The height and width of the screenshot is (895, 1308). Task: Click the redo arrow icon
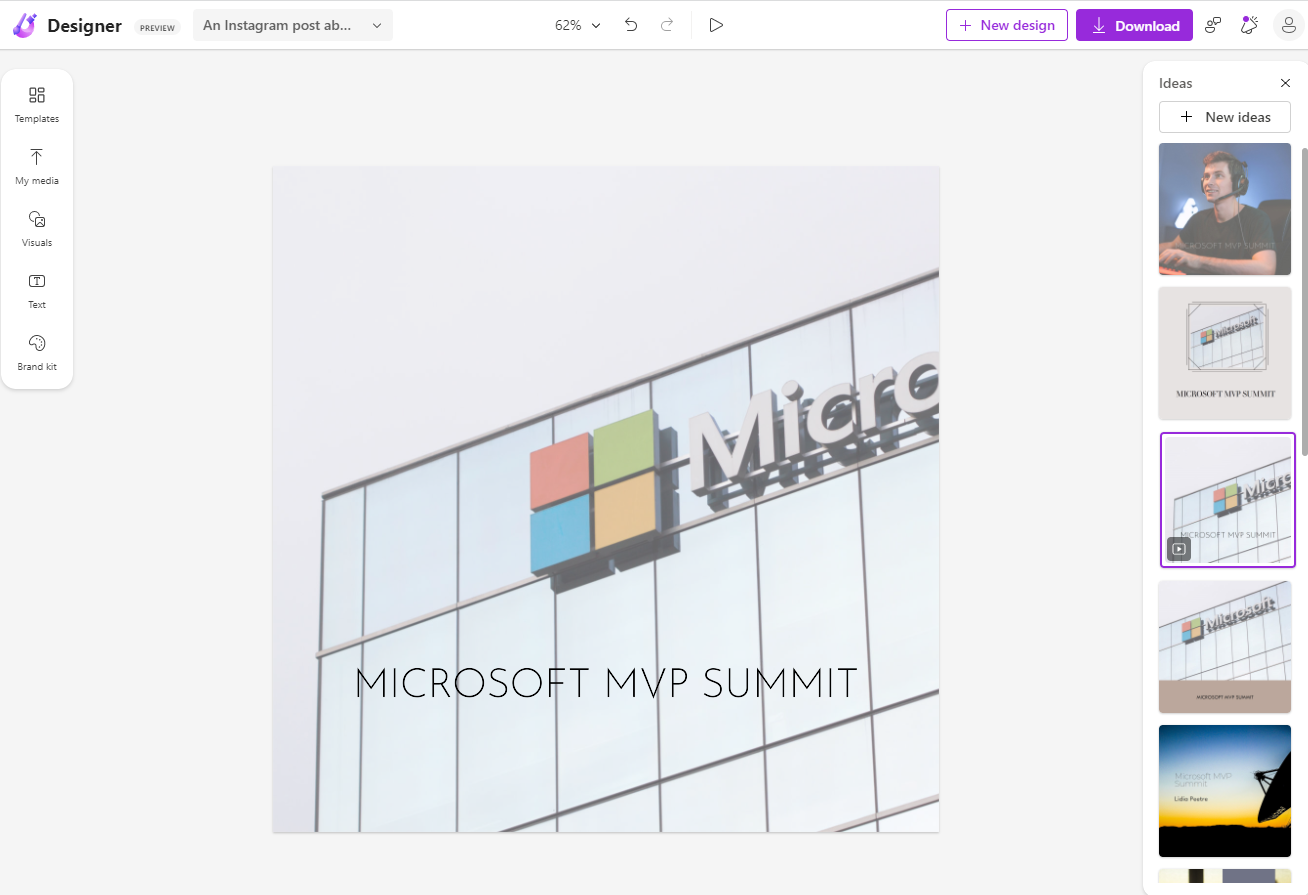pyautogui.click(x=667, y=25)
